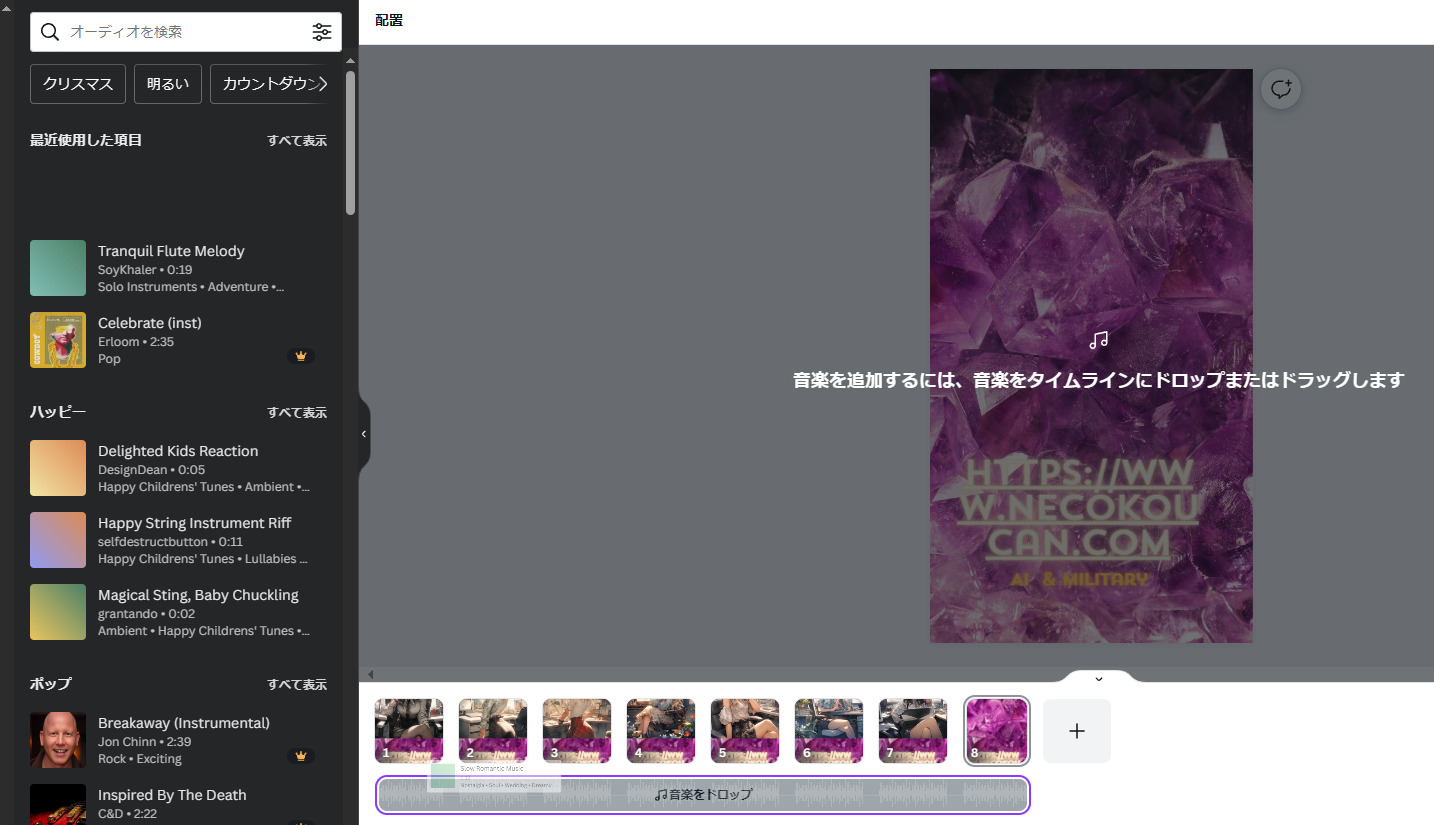This screenshot has width=1434, height=825.
Task: Collapse the timeline with the chevron
Action: (1099, 678)
